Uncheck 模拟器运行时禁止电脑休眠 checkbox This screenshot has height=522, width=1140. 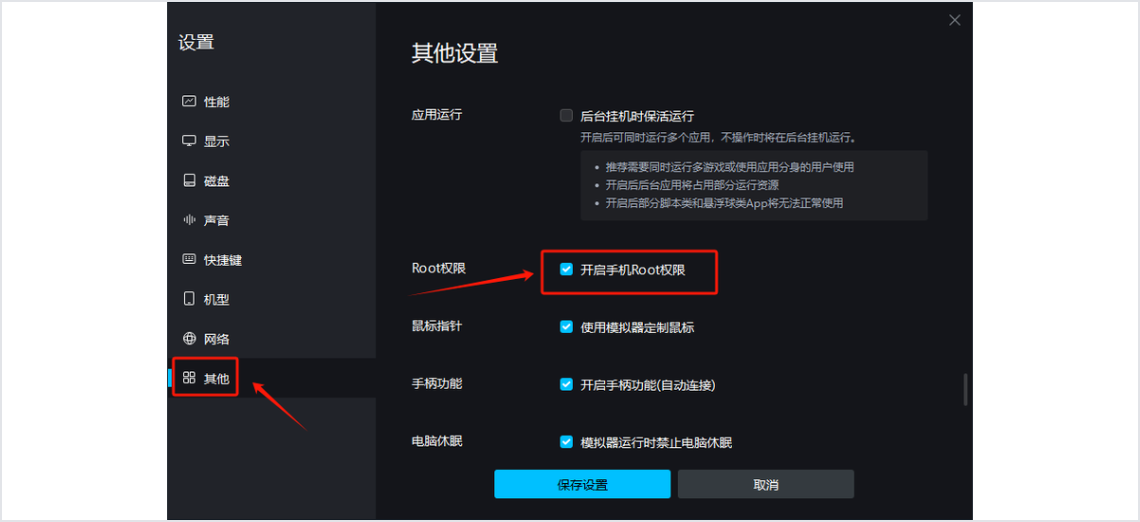pos(566,442)
